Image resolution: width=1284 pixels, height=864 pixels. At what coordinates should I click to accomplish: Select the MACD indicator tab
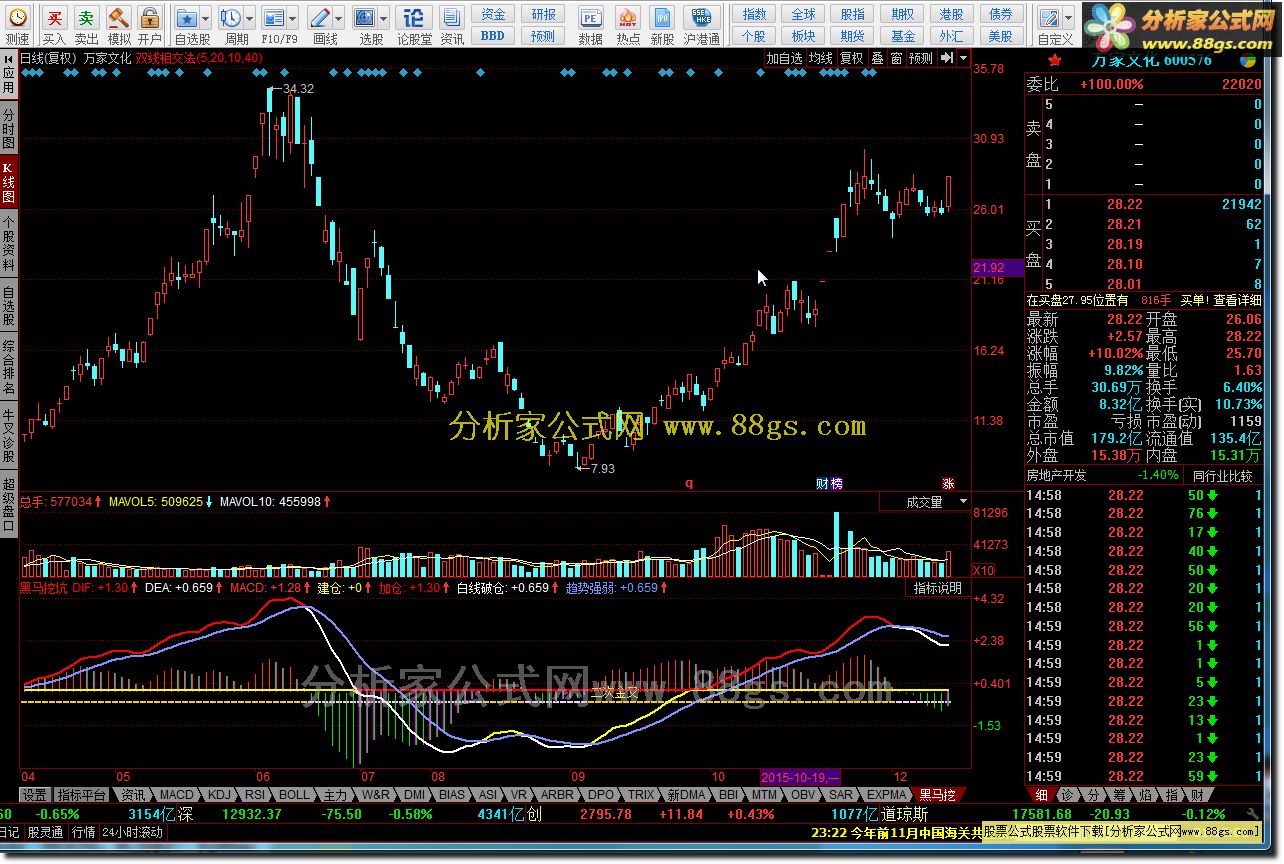click(x=176, y=795)
